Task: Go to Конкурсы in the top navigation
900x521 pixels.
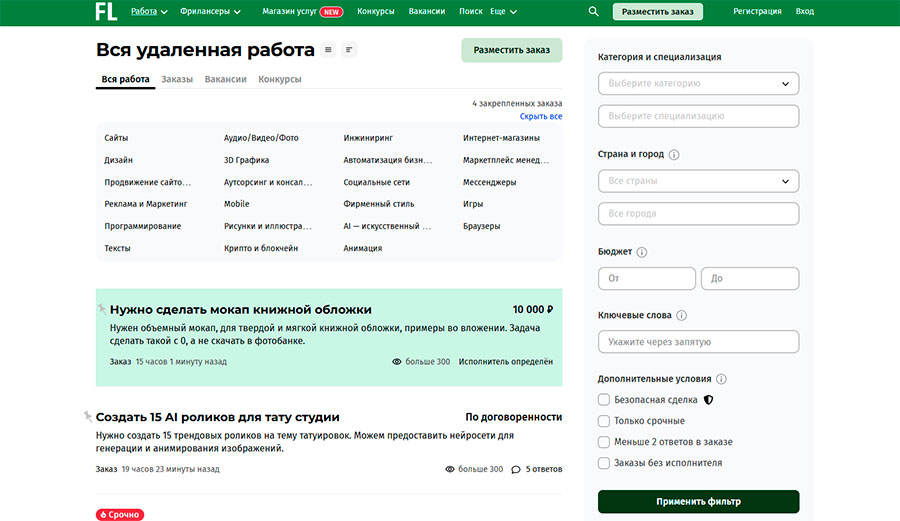Action: click(x=375, y=11)
